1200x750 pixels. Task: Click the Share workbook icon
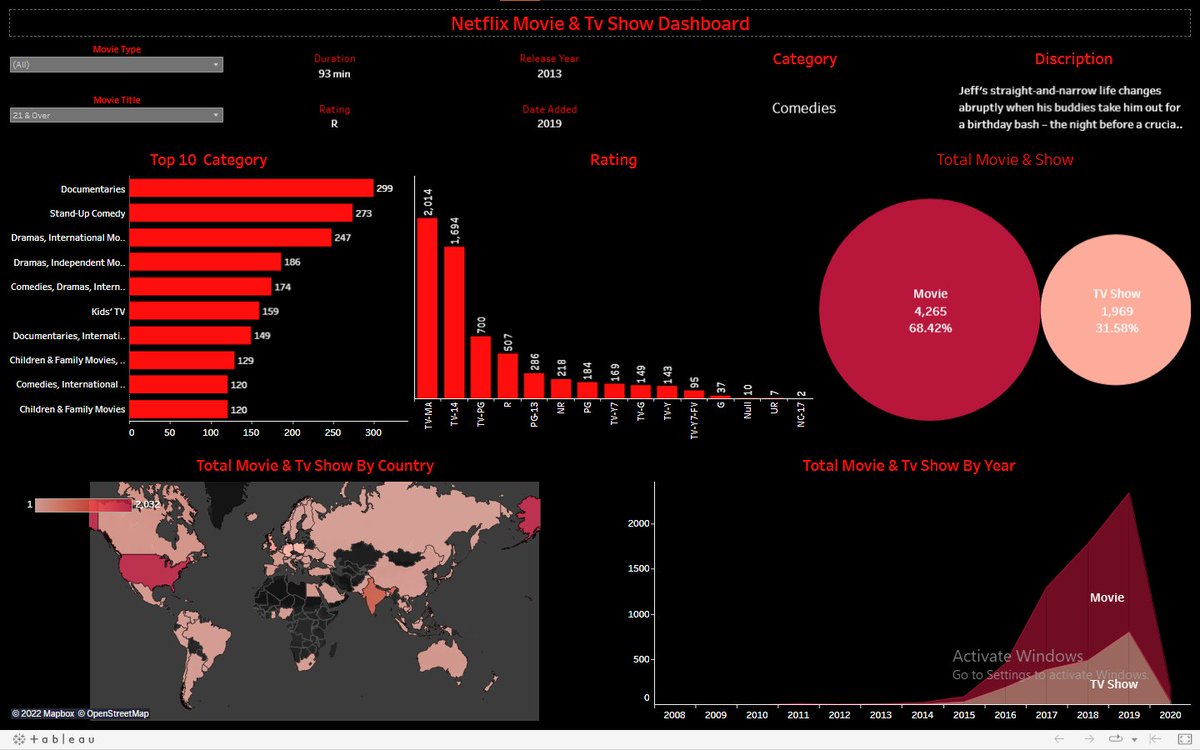[x=1116, y=739]
